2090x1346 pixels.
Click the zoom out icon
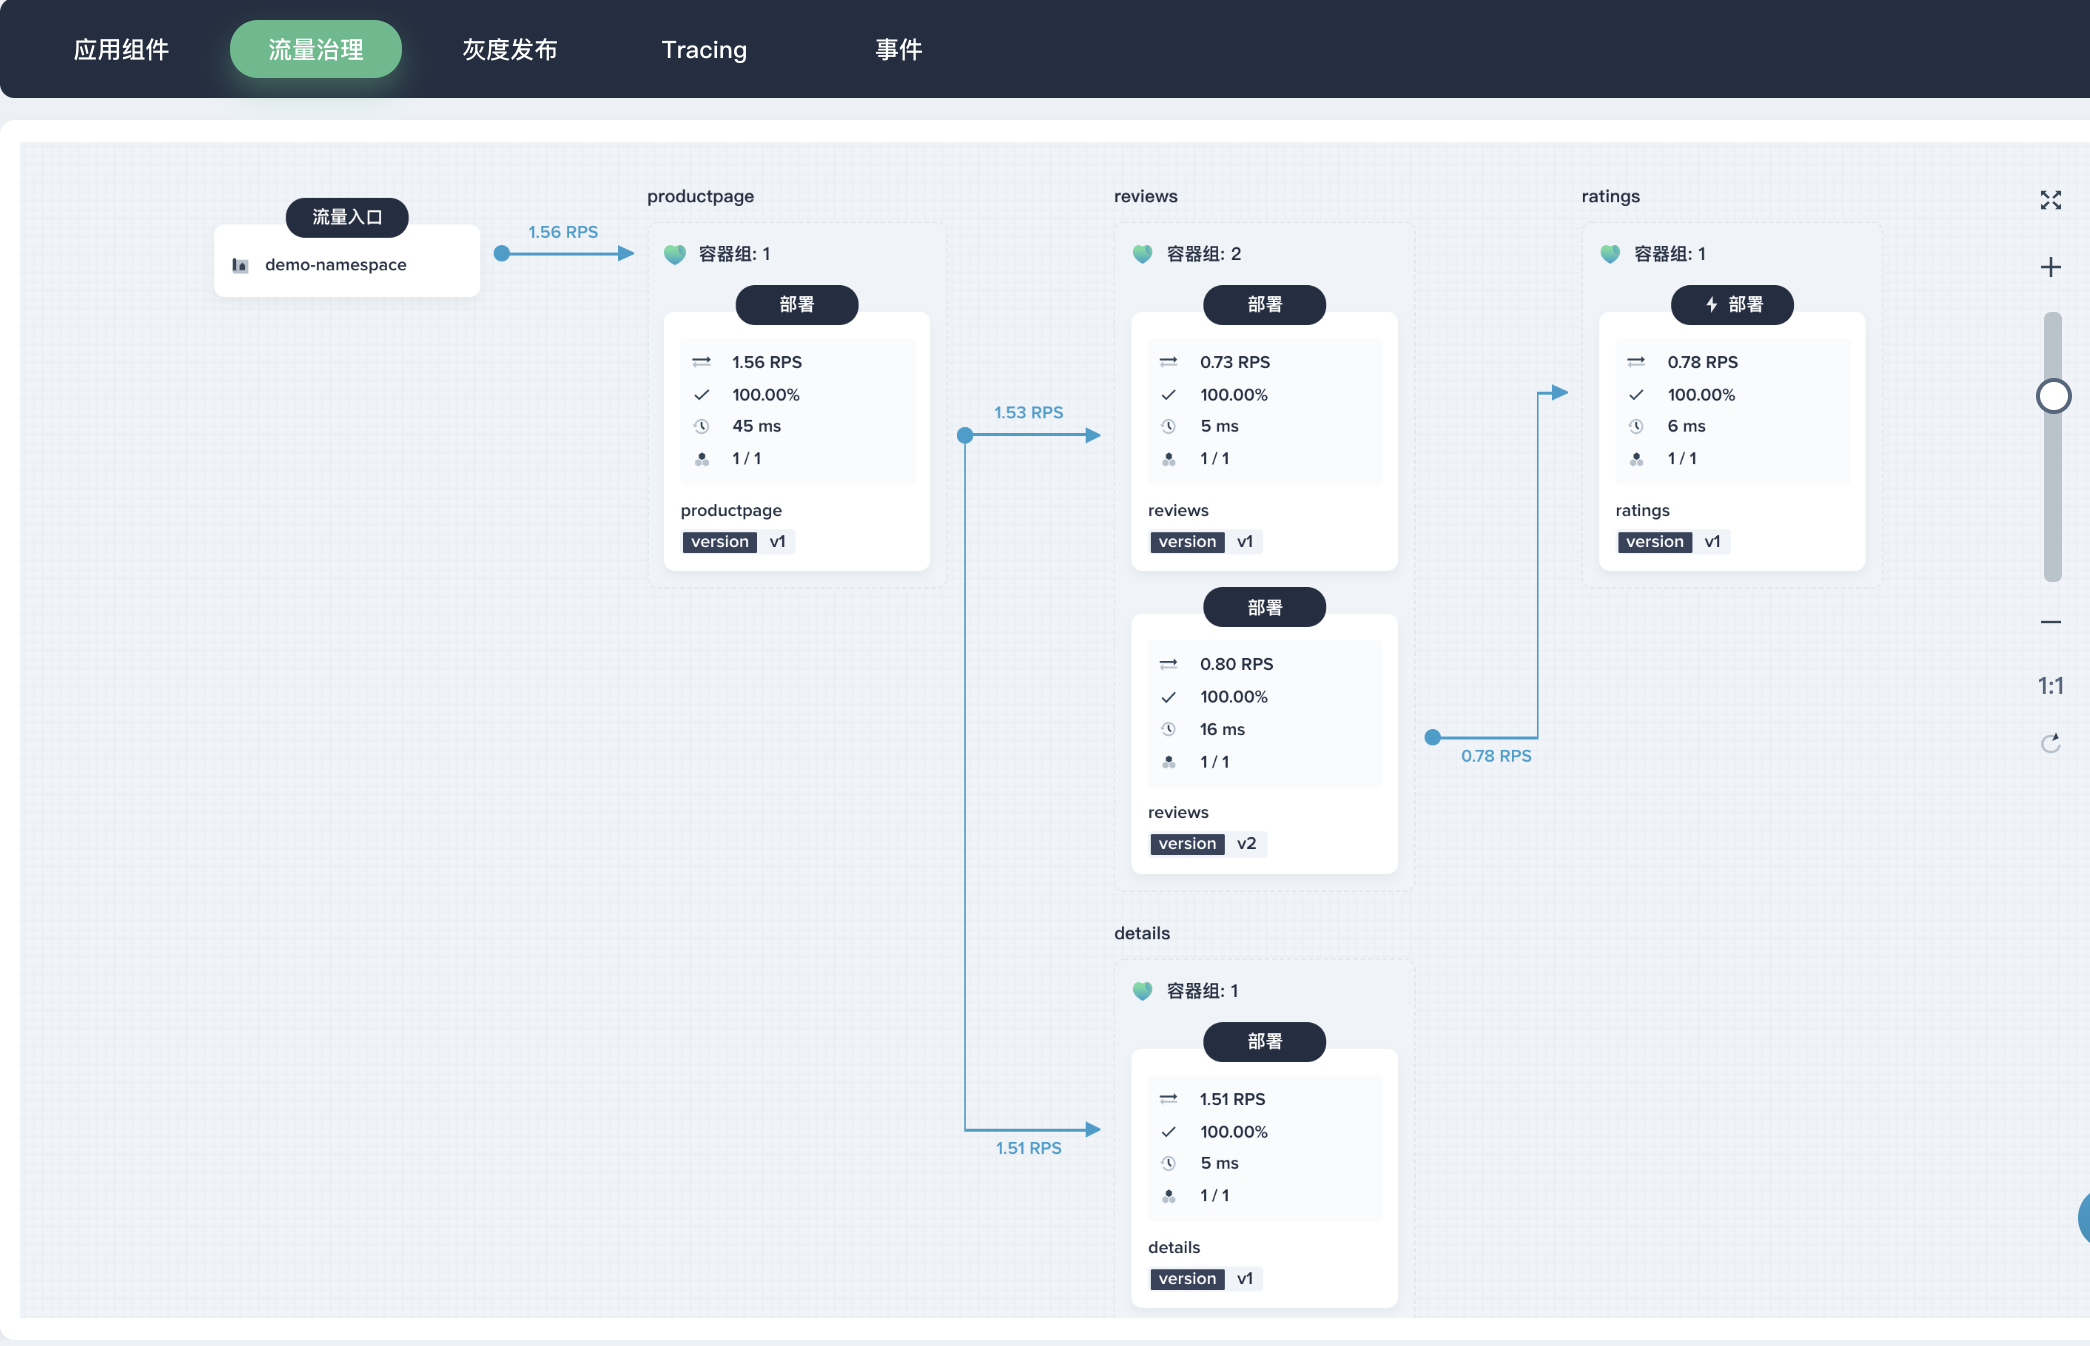[x=2050, y=620]
